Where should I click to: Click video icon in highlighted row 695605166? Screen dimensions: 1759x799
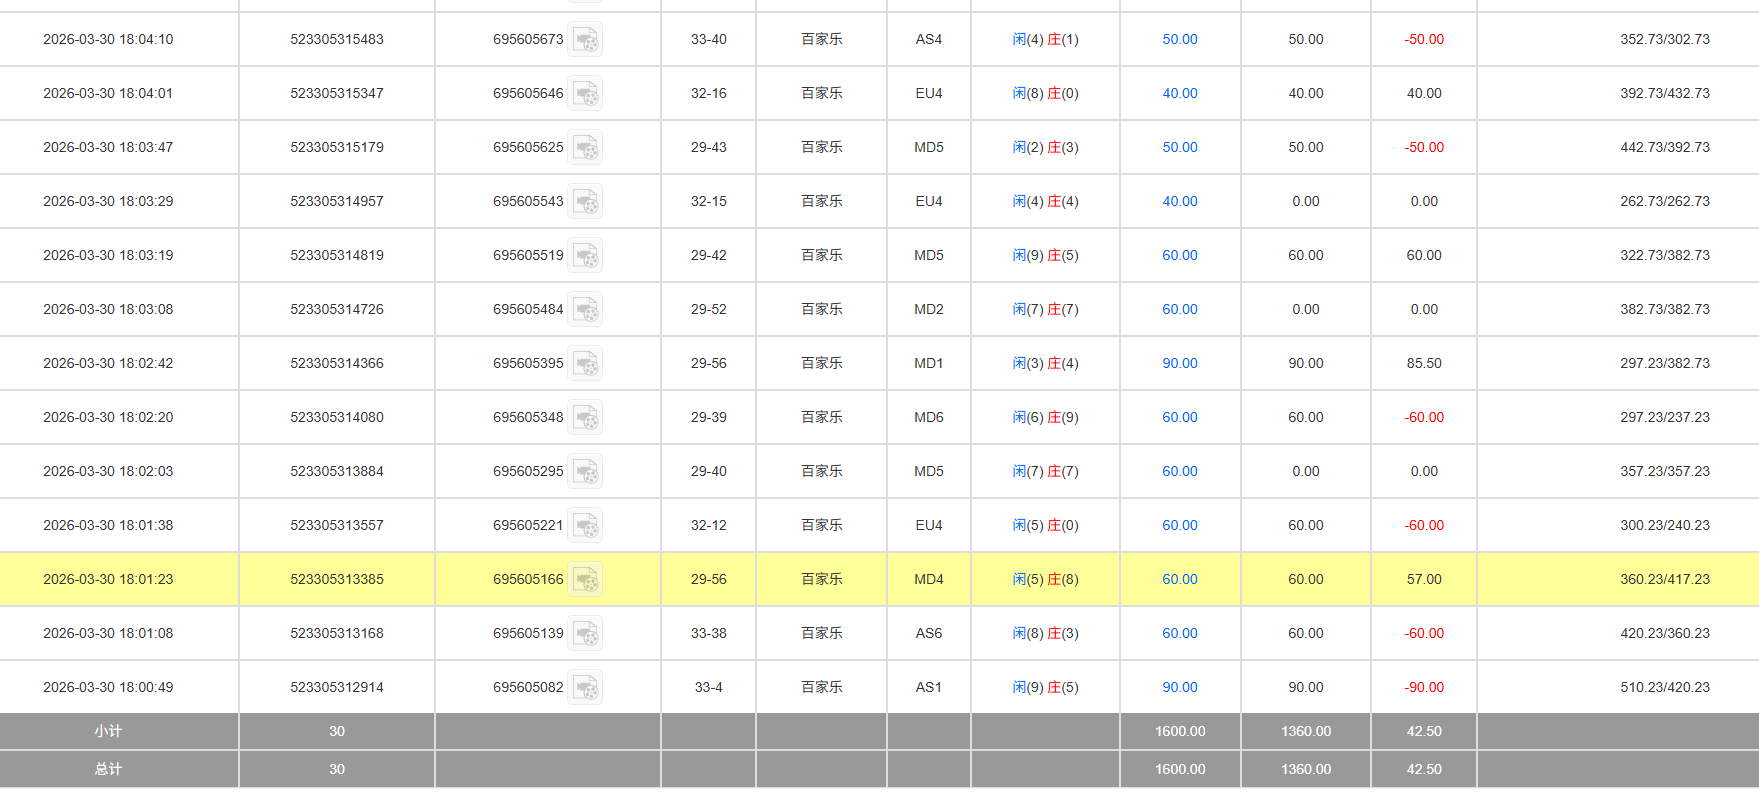(585, 580)
